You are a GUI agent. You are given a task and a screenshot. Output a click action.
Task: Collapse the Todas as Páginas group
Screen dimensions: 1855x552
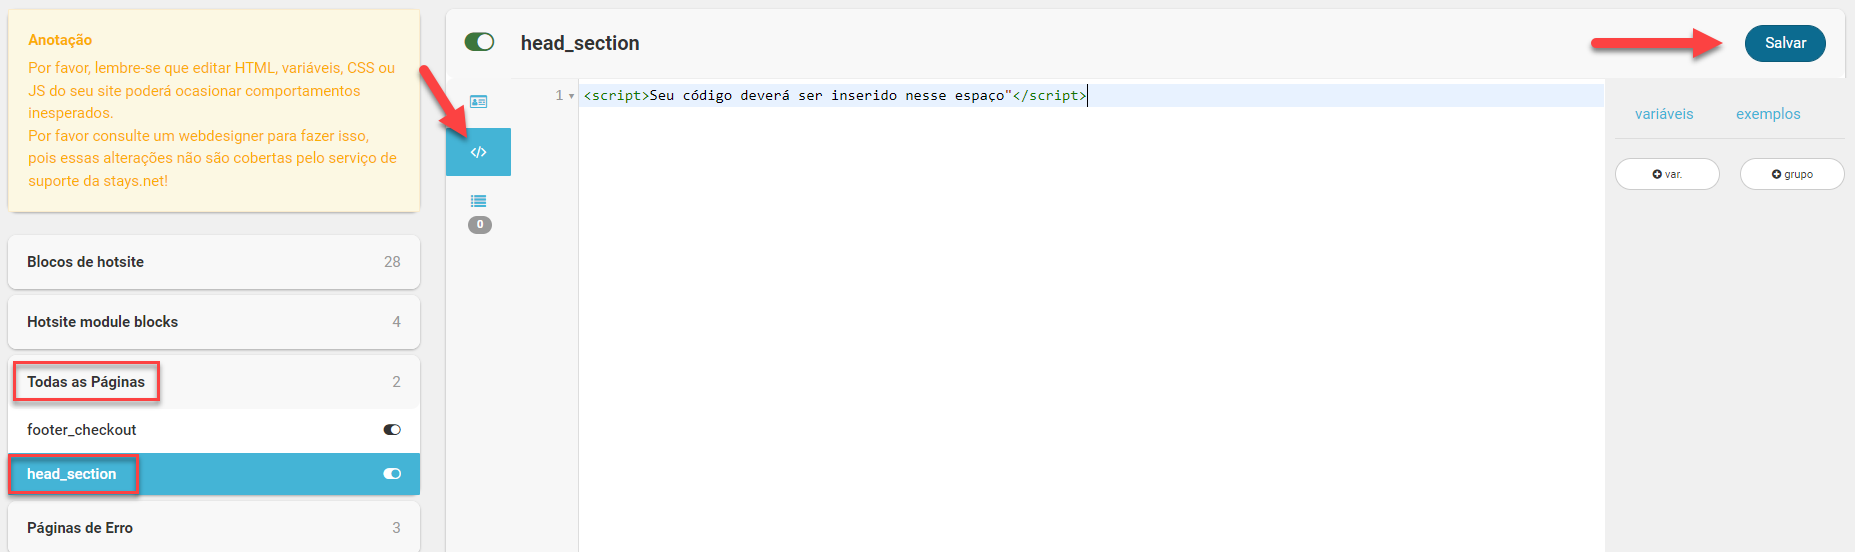click(214, 382)
